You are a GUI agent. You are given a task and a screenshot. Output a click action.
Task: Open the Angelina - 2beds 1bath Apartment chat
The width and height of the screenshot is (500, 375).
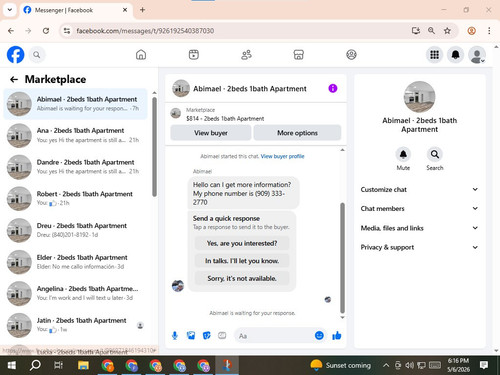76,293
